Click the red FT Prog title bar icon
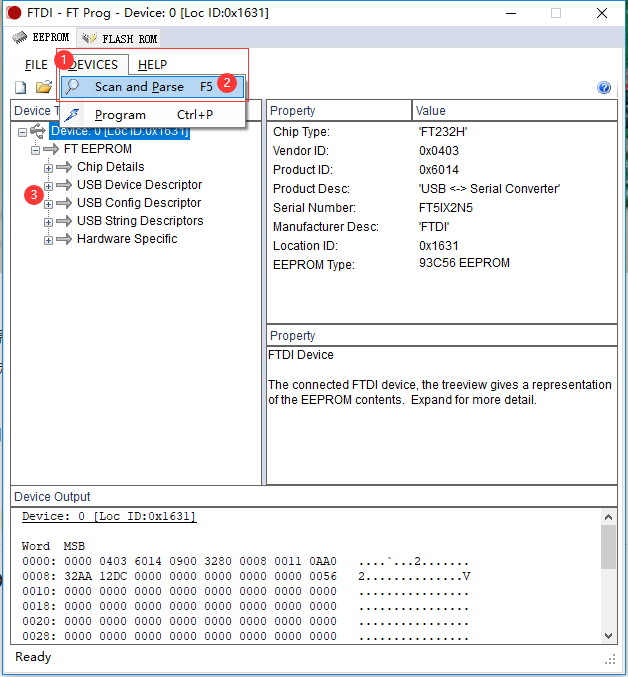This screenshot has height=677, width=628. click(x=13, y=13)
